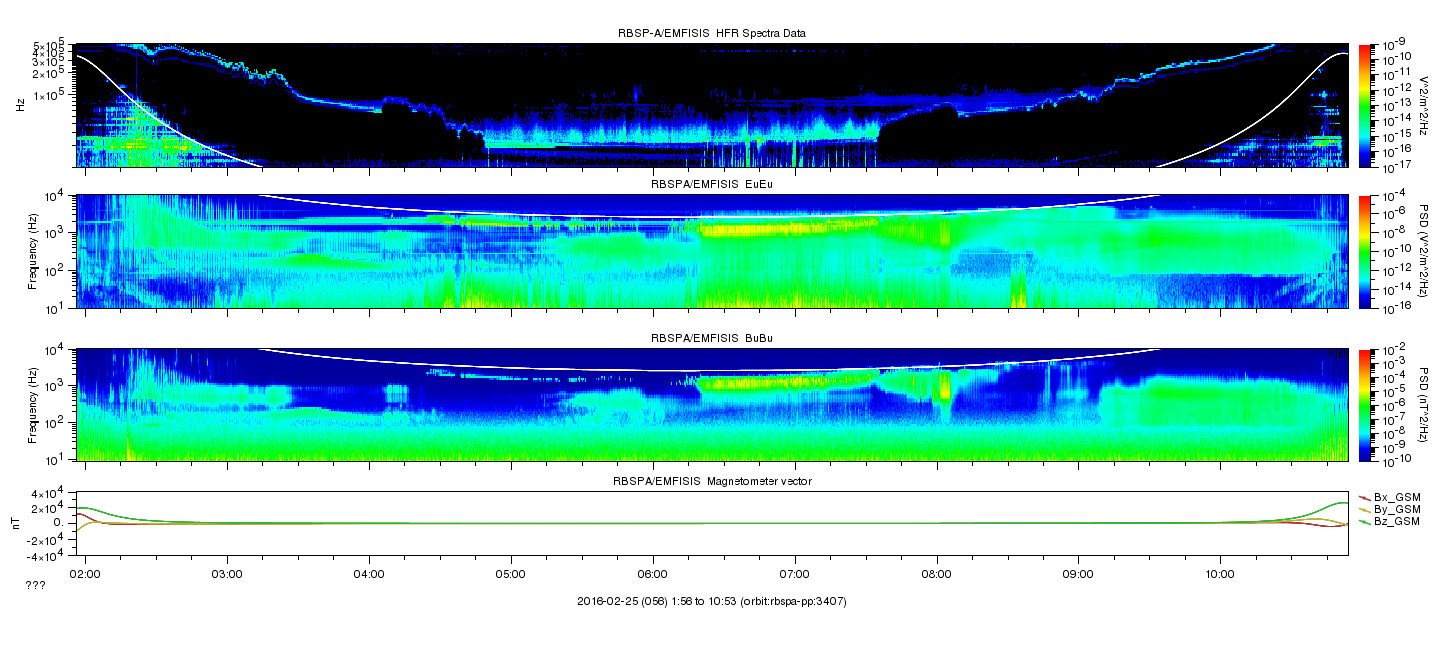1447x658 pixels.
Task: Click the 02:00 time axis label
Action: coord(85,575)
